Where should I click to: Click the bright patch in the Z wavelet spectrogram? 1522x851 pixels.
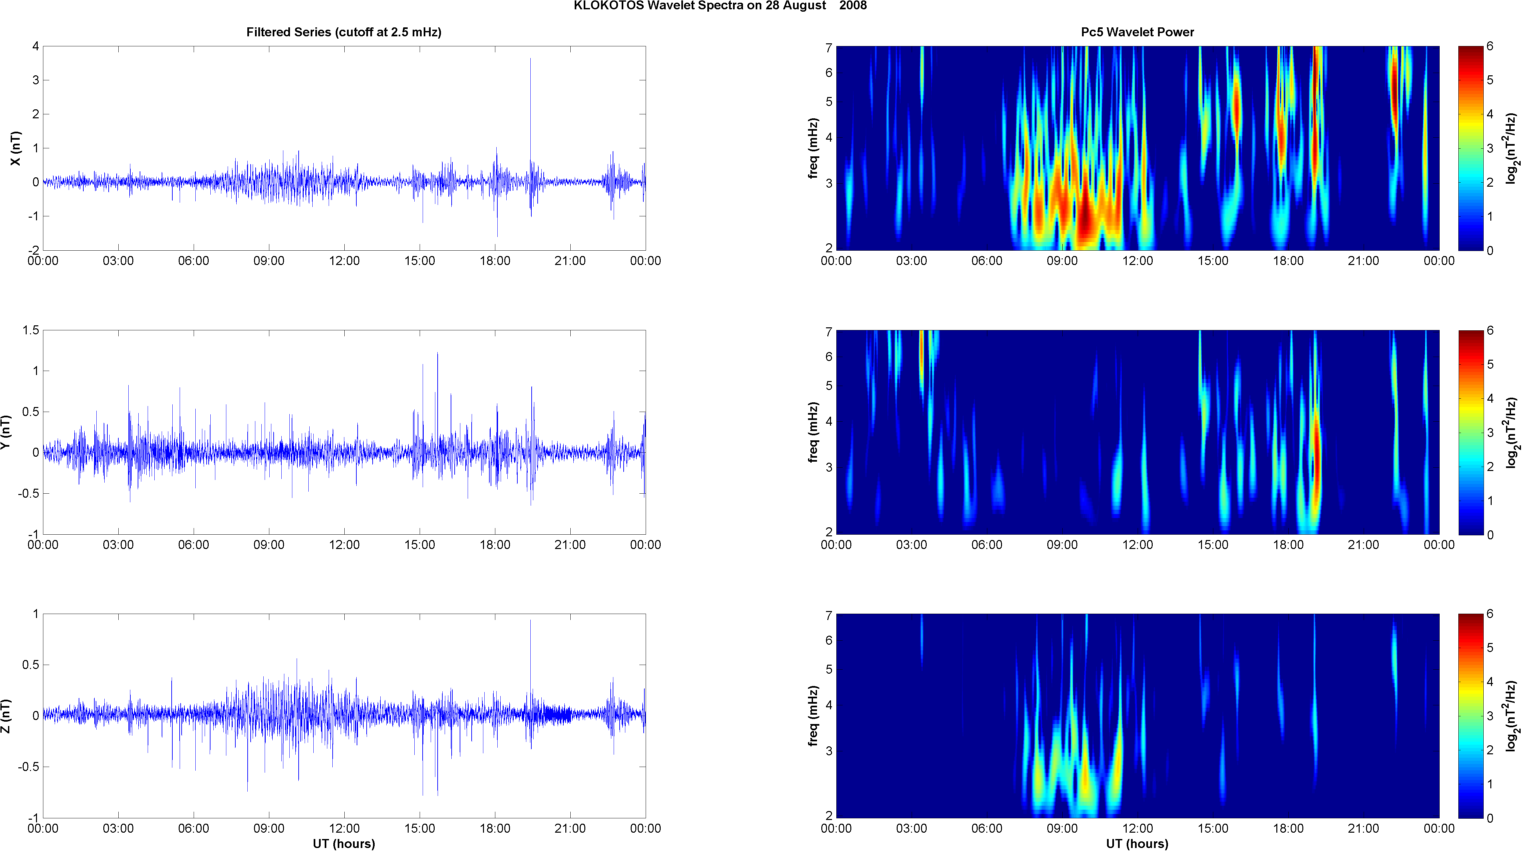(x=1085, y=780)
